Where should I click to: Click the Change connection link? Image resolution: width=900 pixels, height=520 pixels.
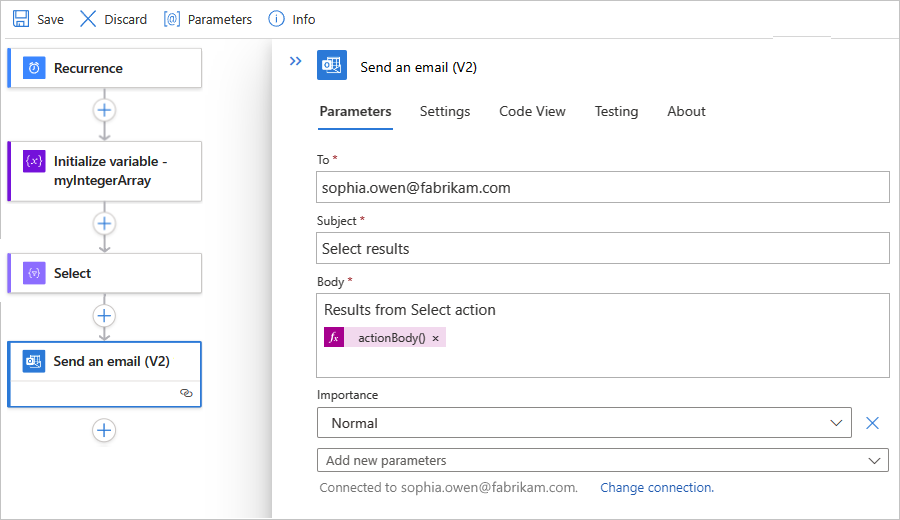click(x=657, y=488)
